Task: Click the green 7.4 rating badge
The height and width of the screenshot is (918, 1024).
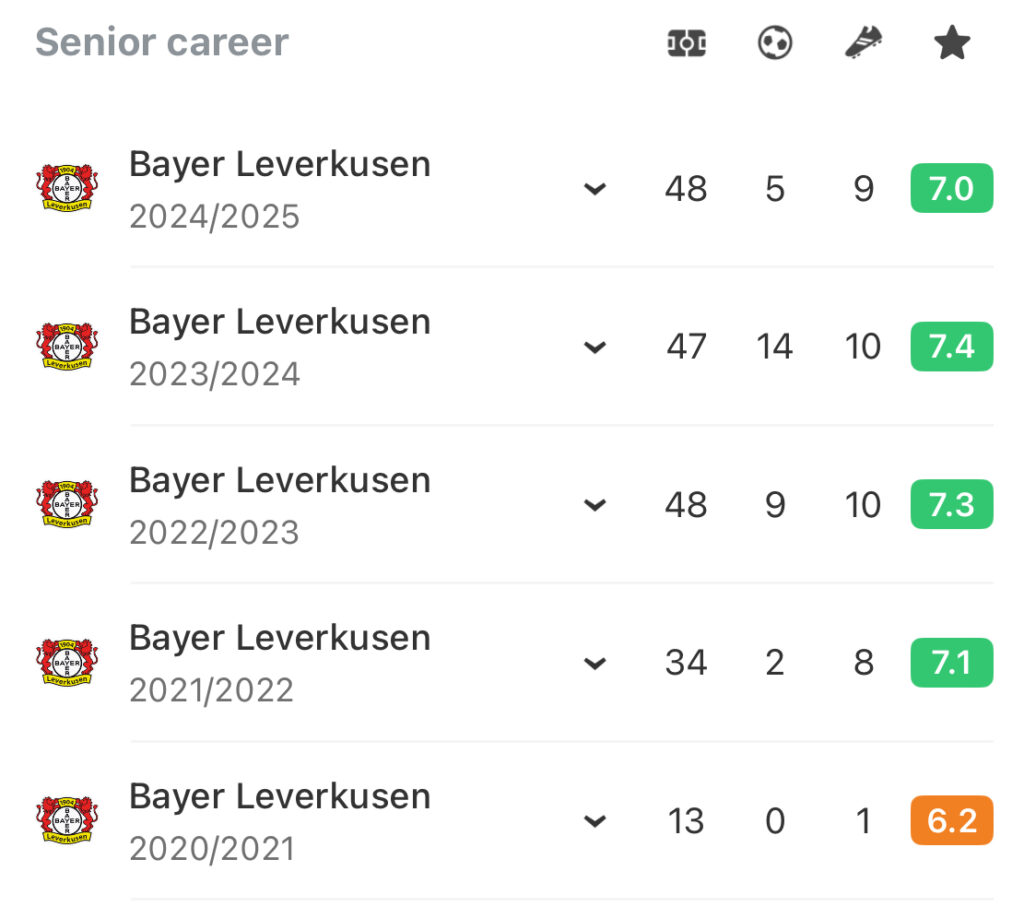Action: tap(952, 346)
